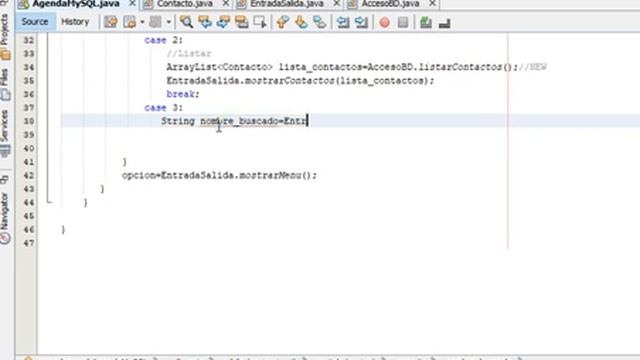Click 'nombre_buscado' variable on line 38
The image size is (640, 360).
(239, 121)
